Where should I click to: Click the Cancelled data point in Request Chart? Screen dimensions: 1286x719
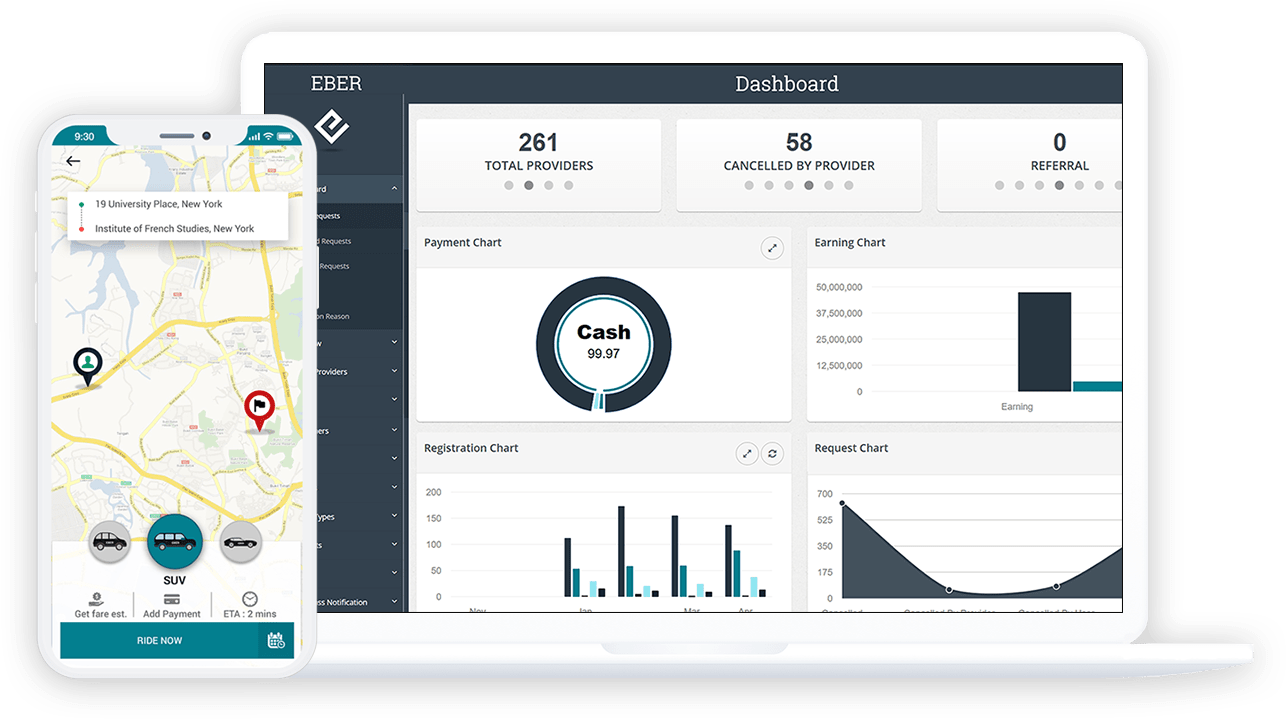tap(842, 503)
